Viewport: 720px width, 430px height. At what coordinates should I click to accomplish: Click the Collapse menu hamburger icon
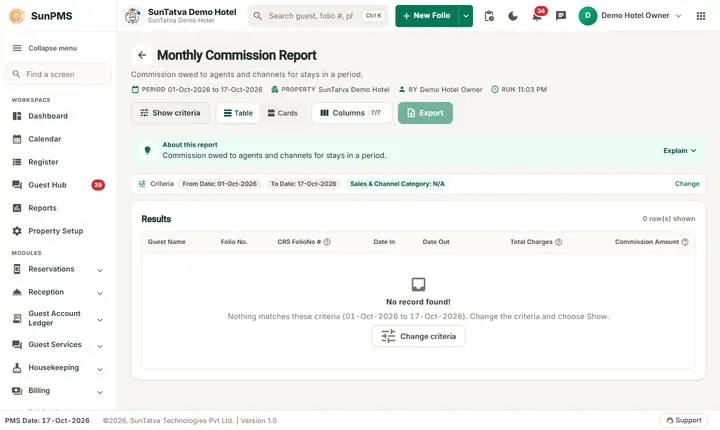17,48
